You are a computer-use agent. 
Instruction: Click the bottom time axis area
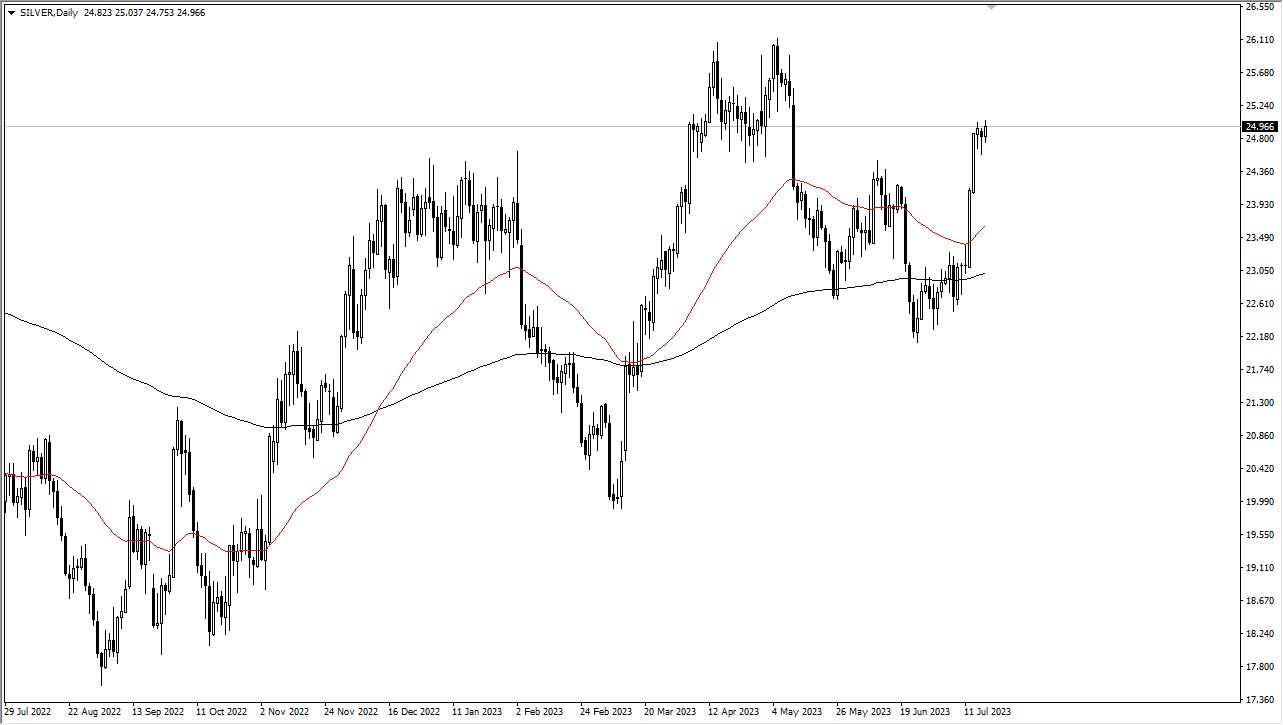640,713
